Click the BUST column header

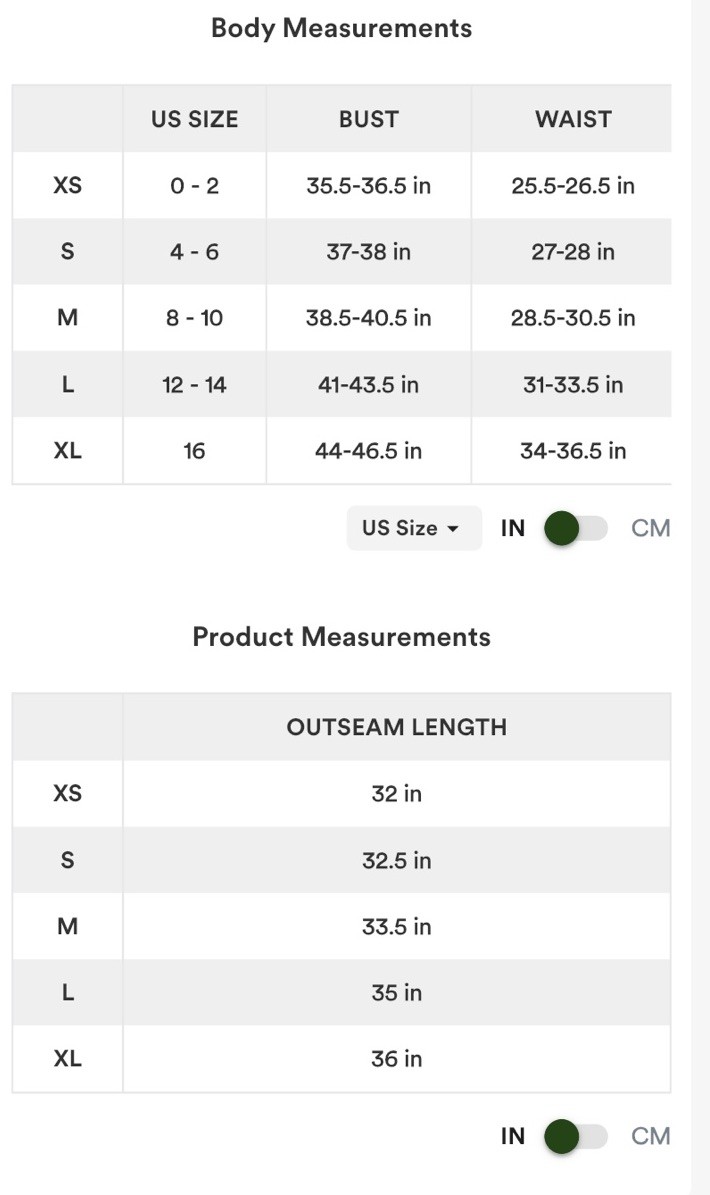[369, 119]
